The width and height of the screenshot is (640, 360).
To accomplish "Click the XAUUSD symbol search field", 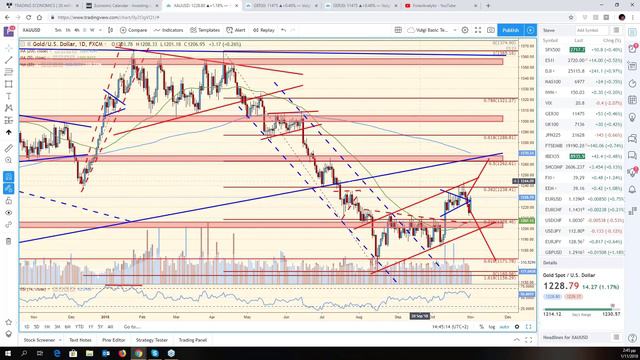I will click(32, 30).
